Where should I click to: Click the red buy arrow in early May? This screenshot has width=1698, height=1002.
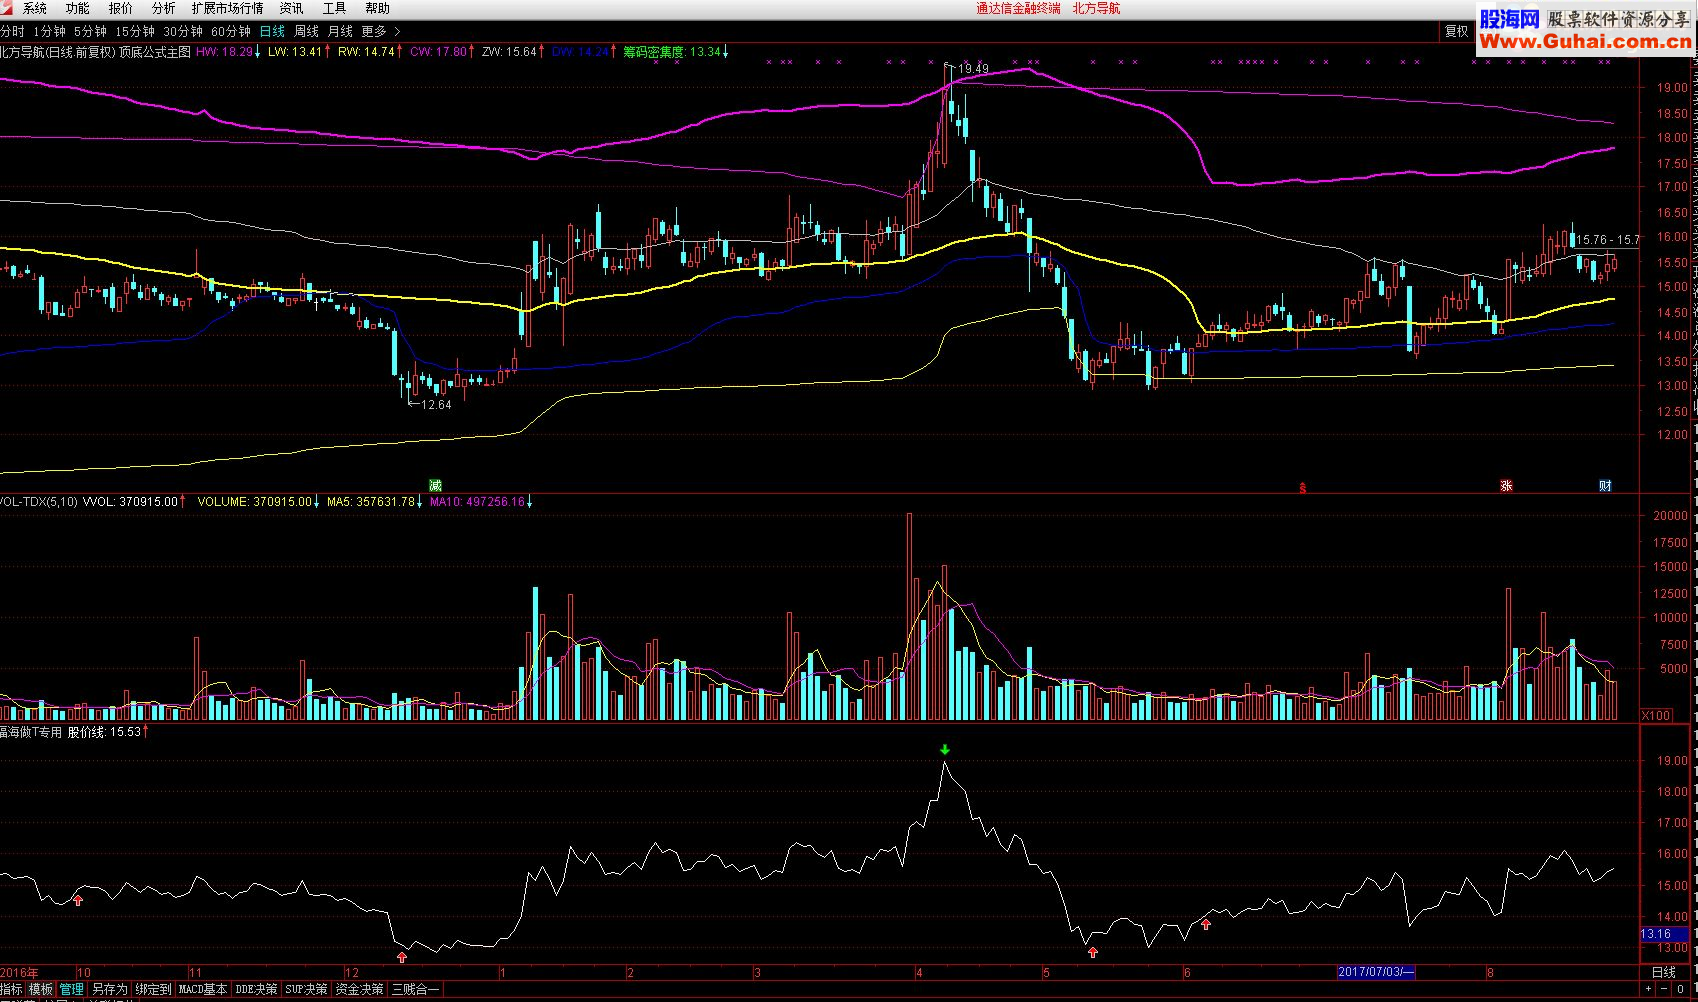1093,952
